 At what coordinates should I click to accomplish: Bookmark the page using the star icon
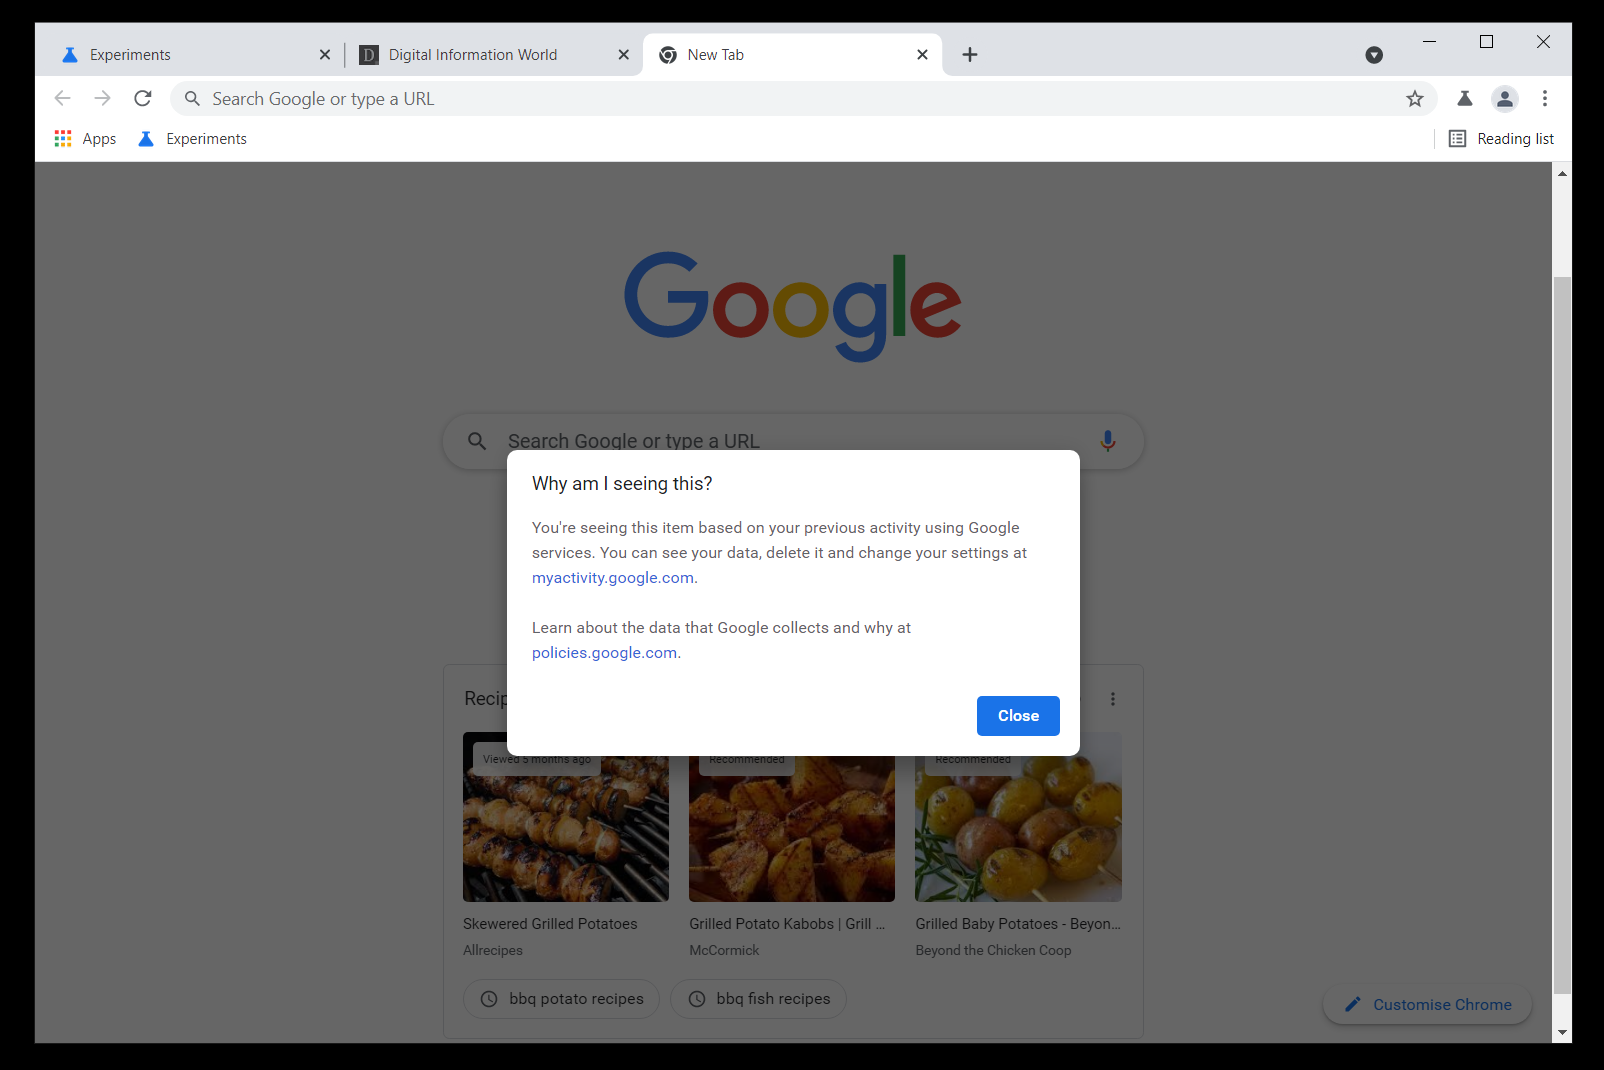pos(1414,98)
